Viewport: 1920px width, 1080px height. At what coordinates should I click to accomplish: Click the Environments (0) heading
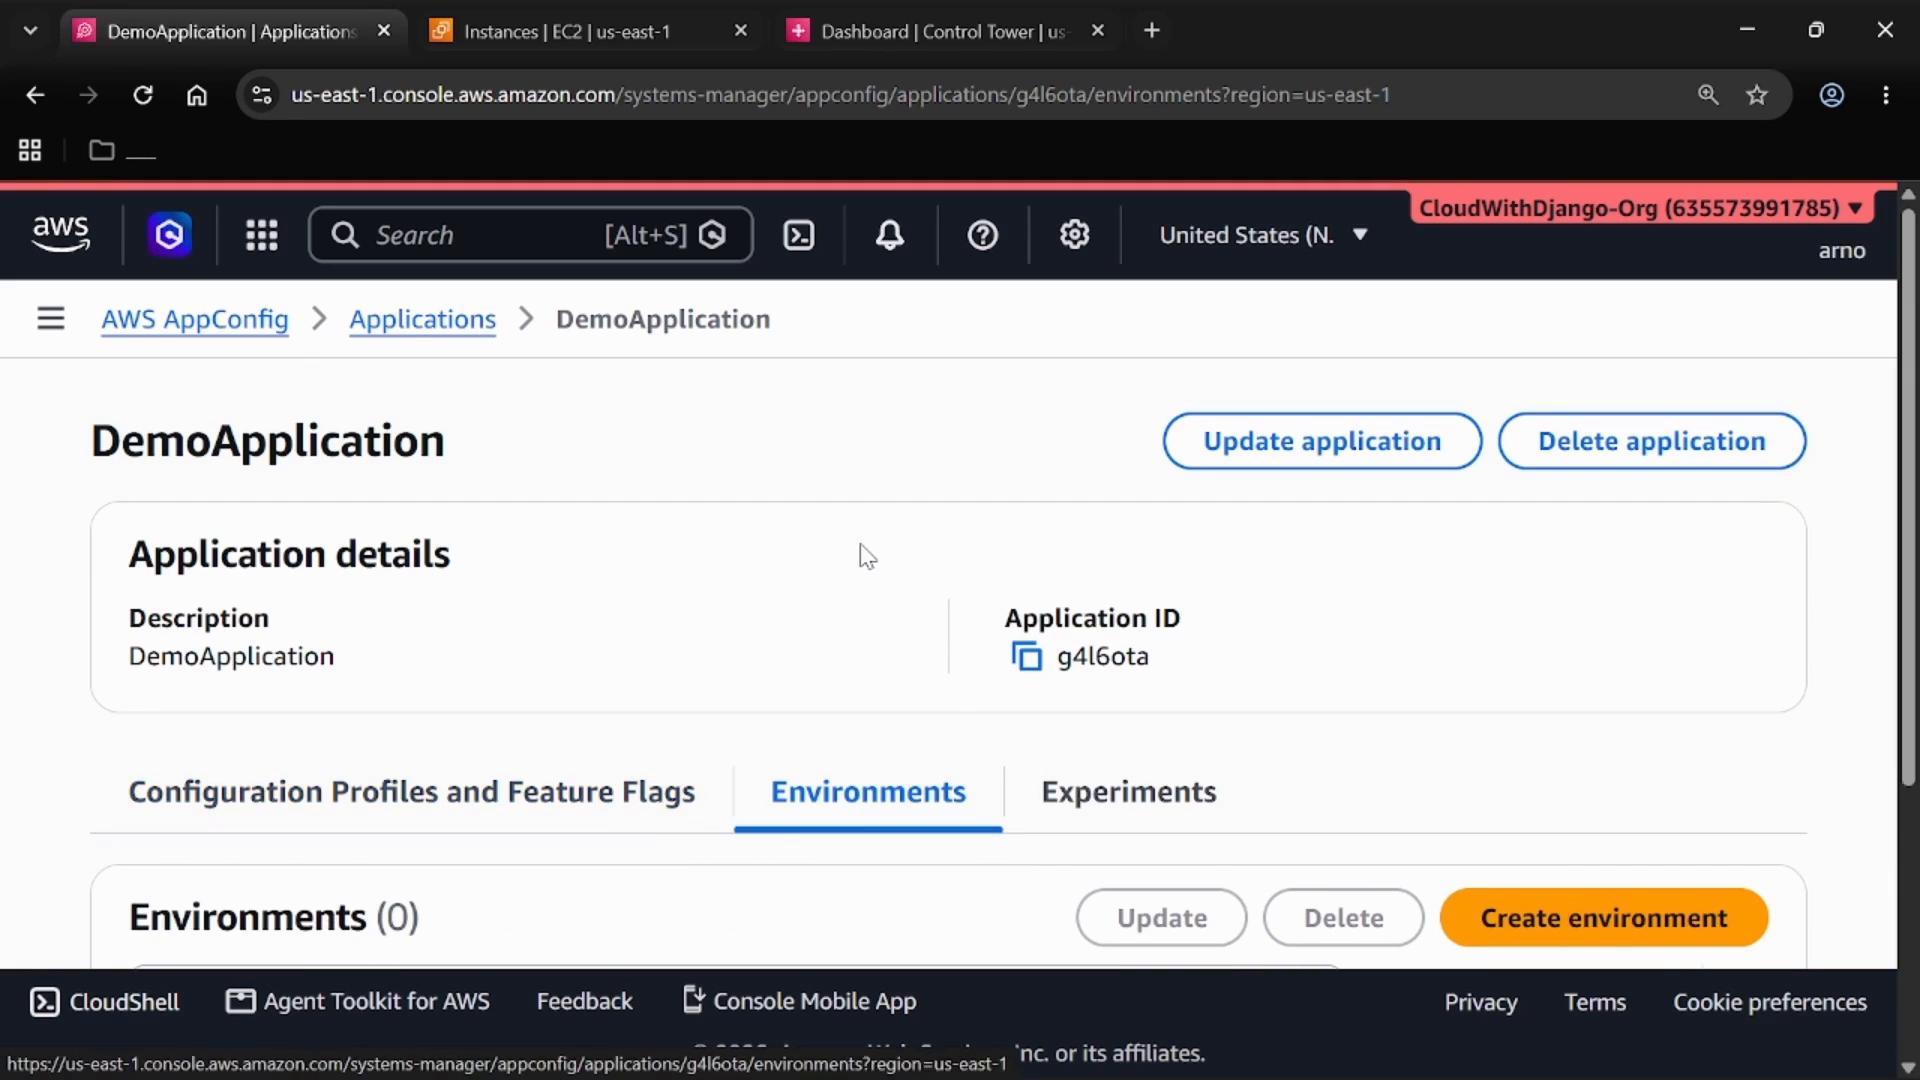coord(273,918)
